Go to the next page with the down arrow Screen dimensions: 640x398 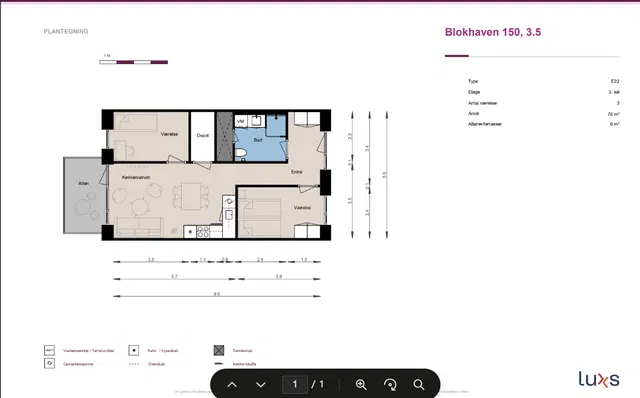[x=261, y=385]
